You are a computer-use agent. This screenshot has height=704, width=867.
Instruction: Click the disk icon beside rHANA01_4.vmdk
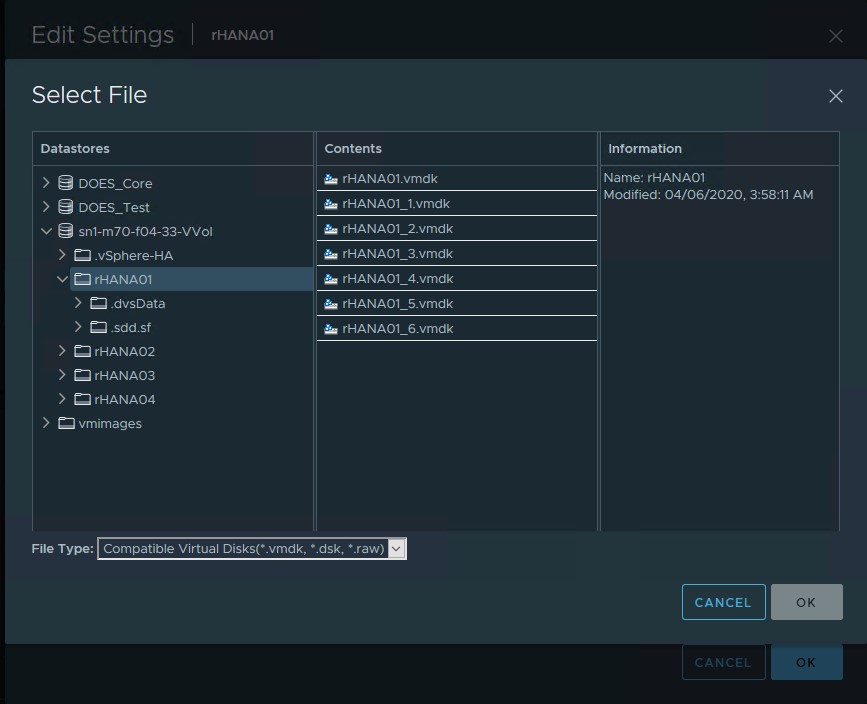pyautogui.click(x=331, y=279)
